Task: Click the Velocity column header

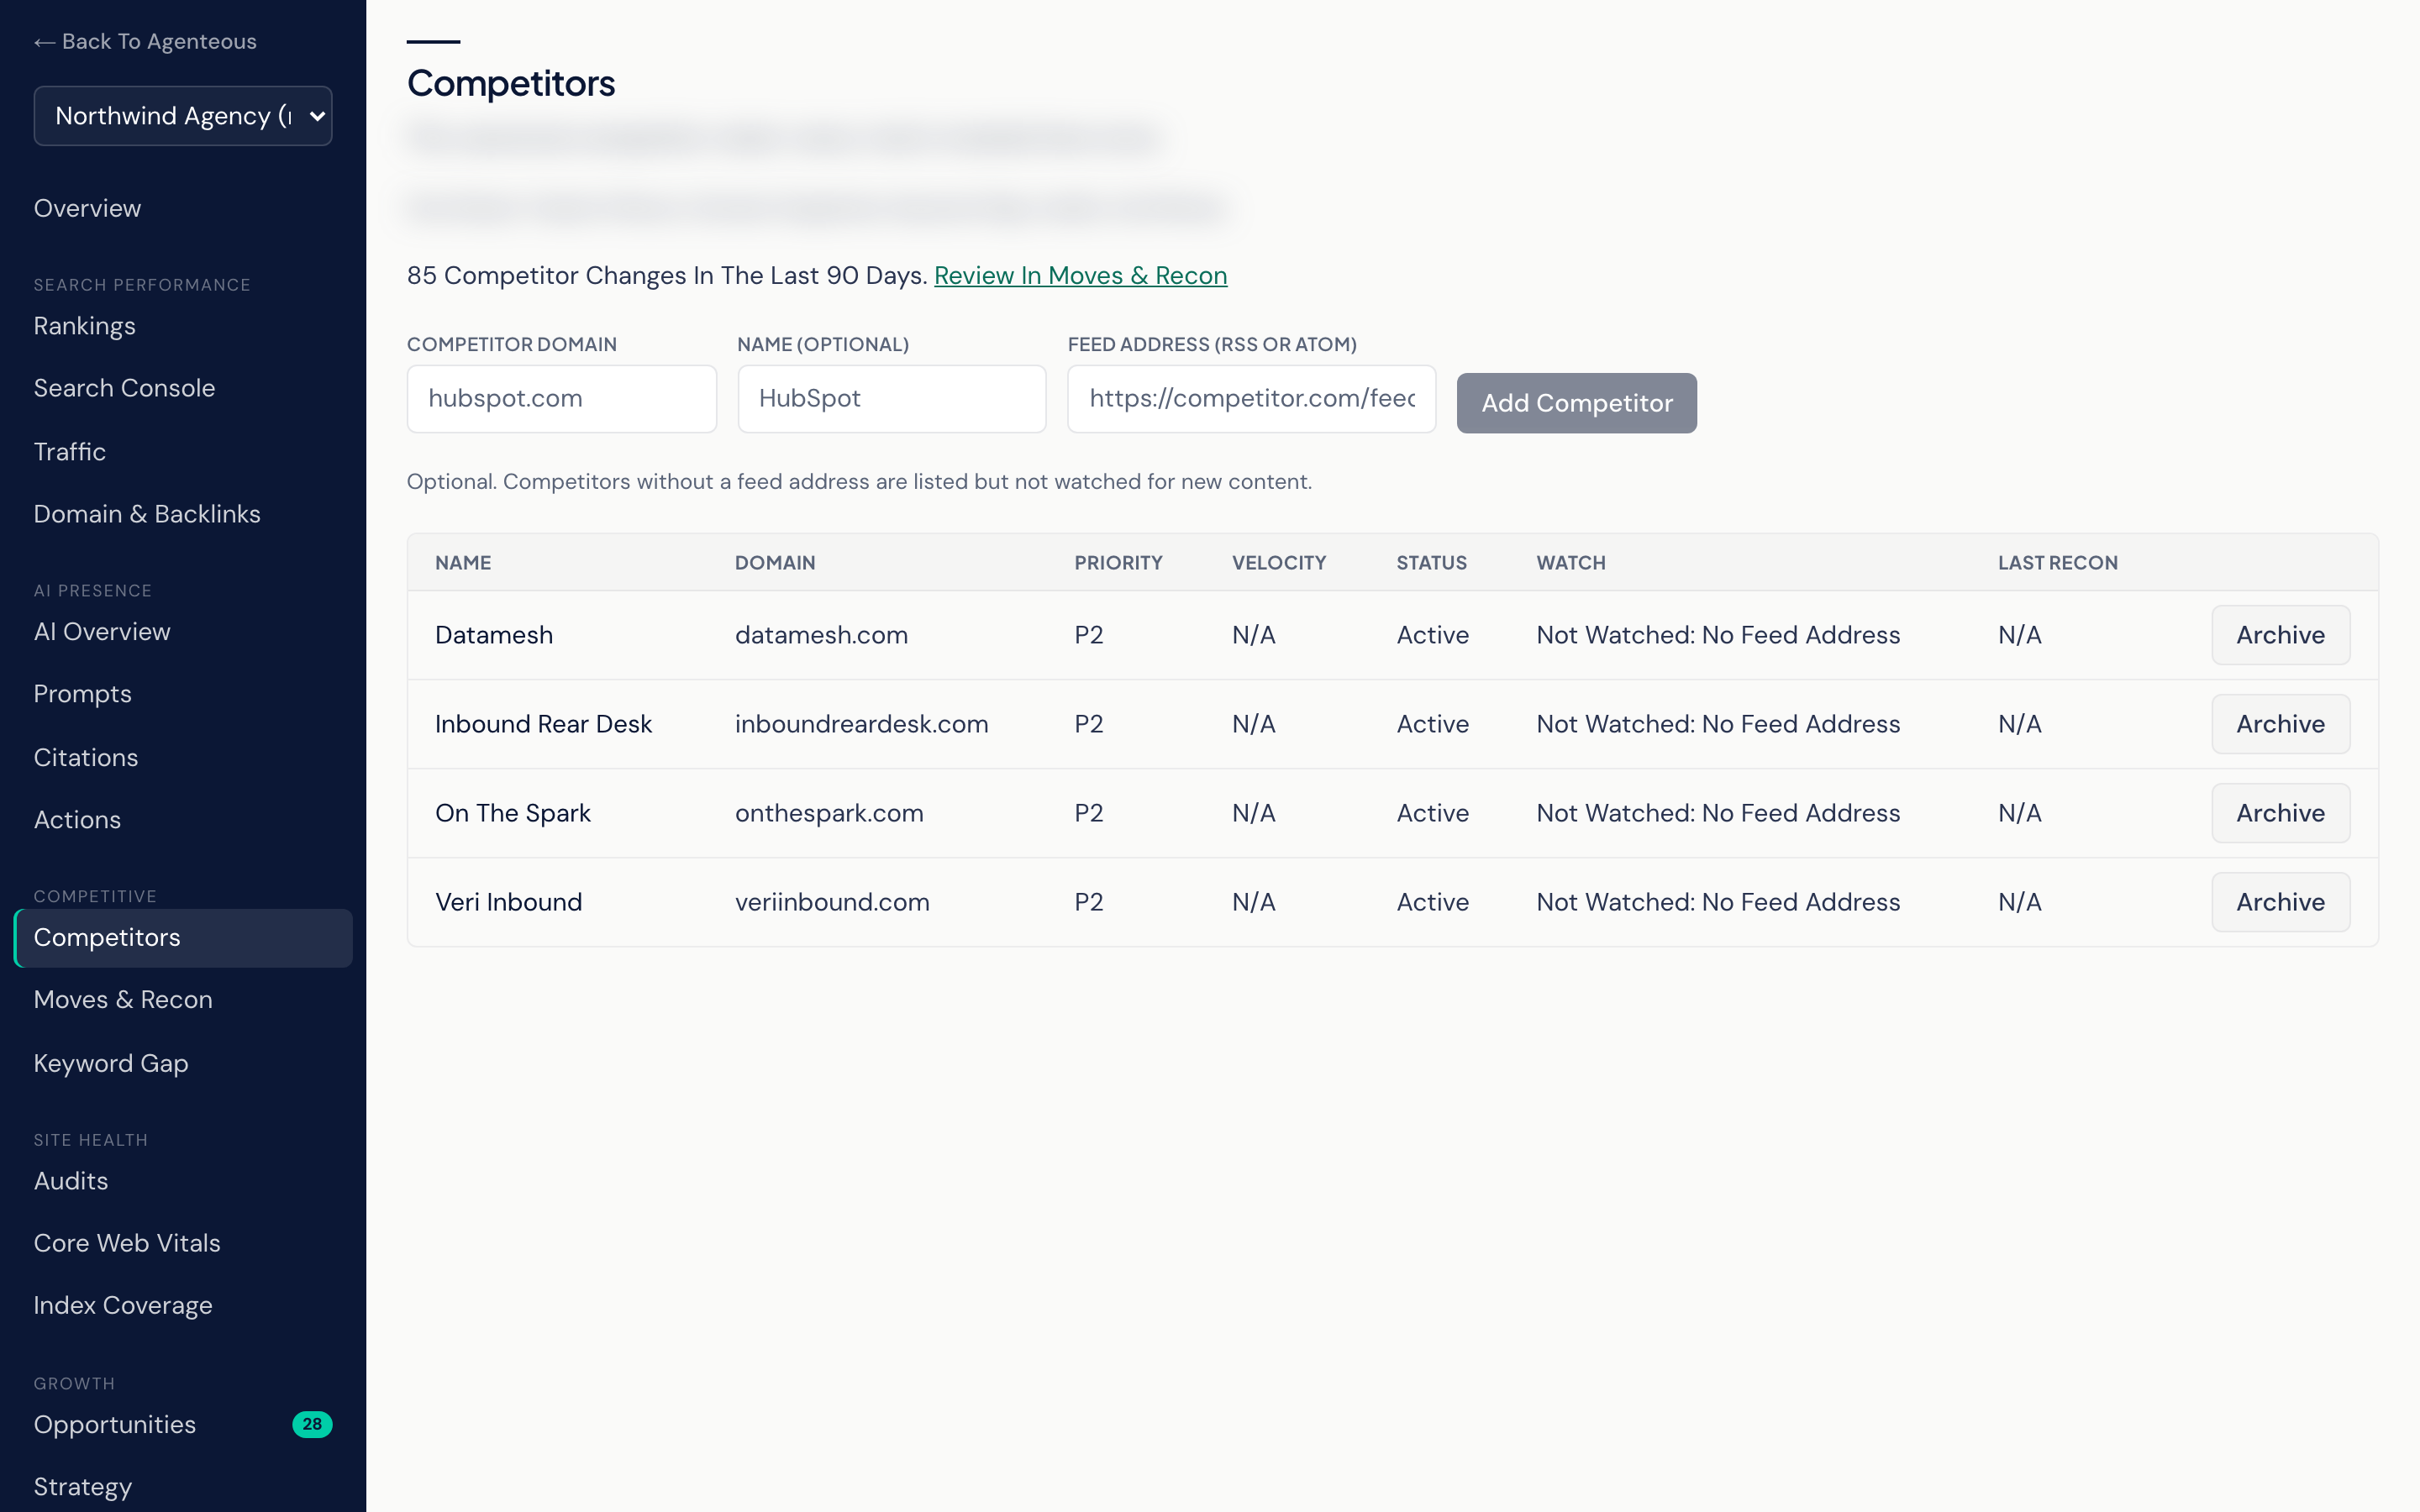Action: click(1279, 563)
